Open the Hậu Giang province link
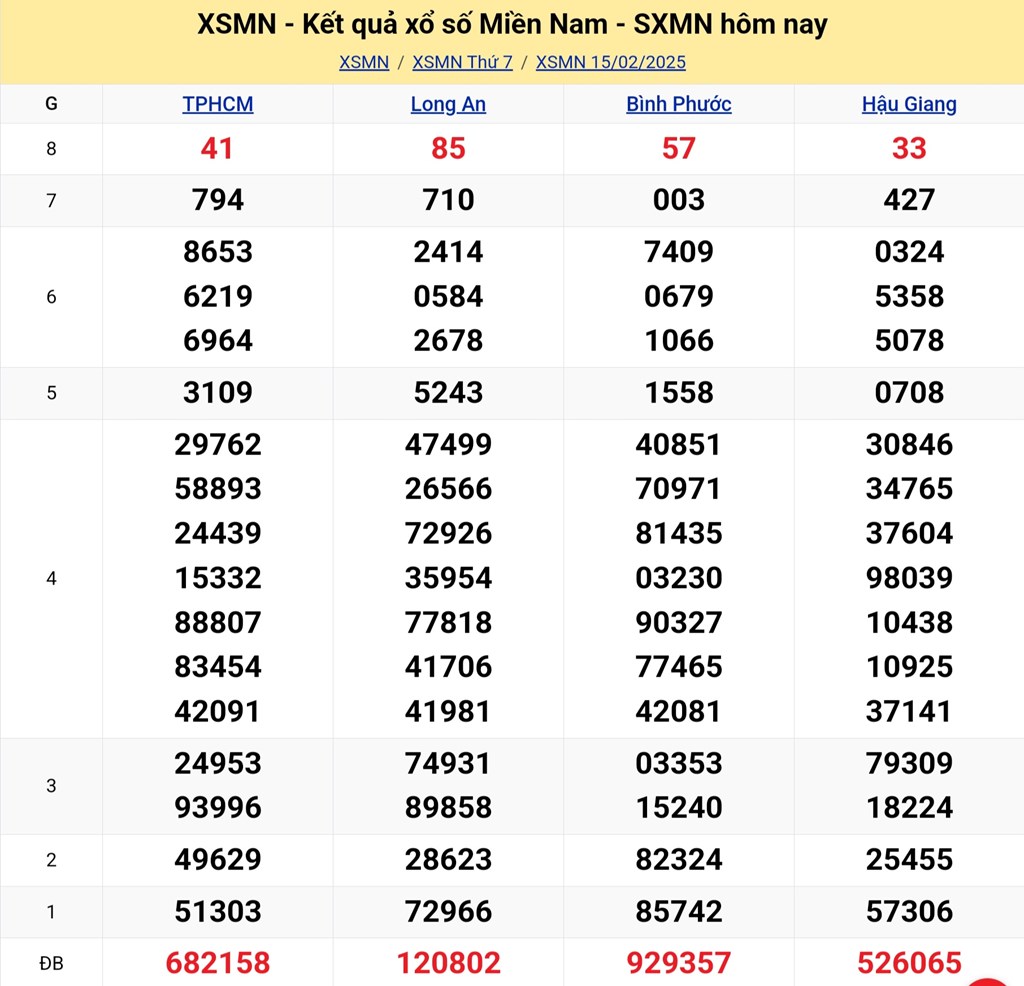 (x=909, y=104)
